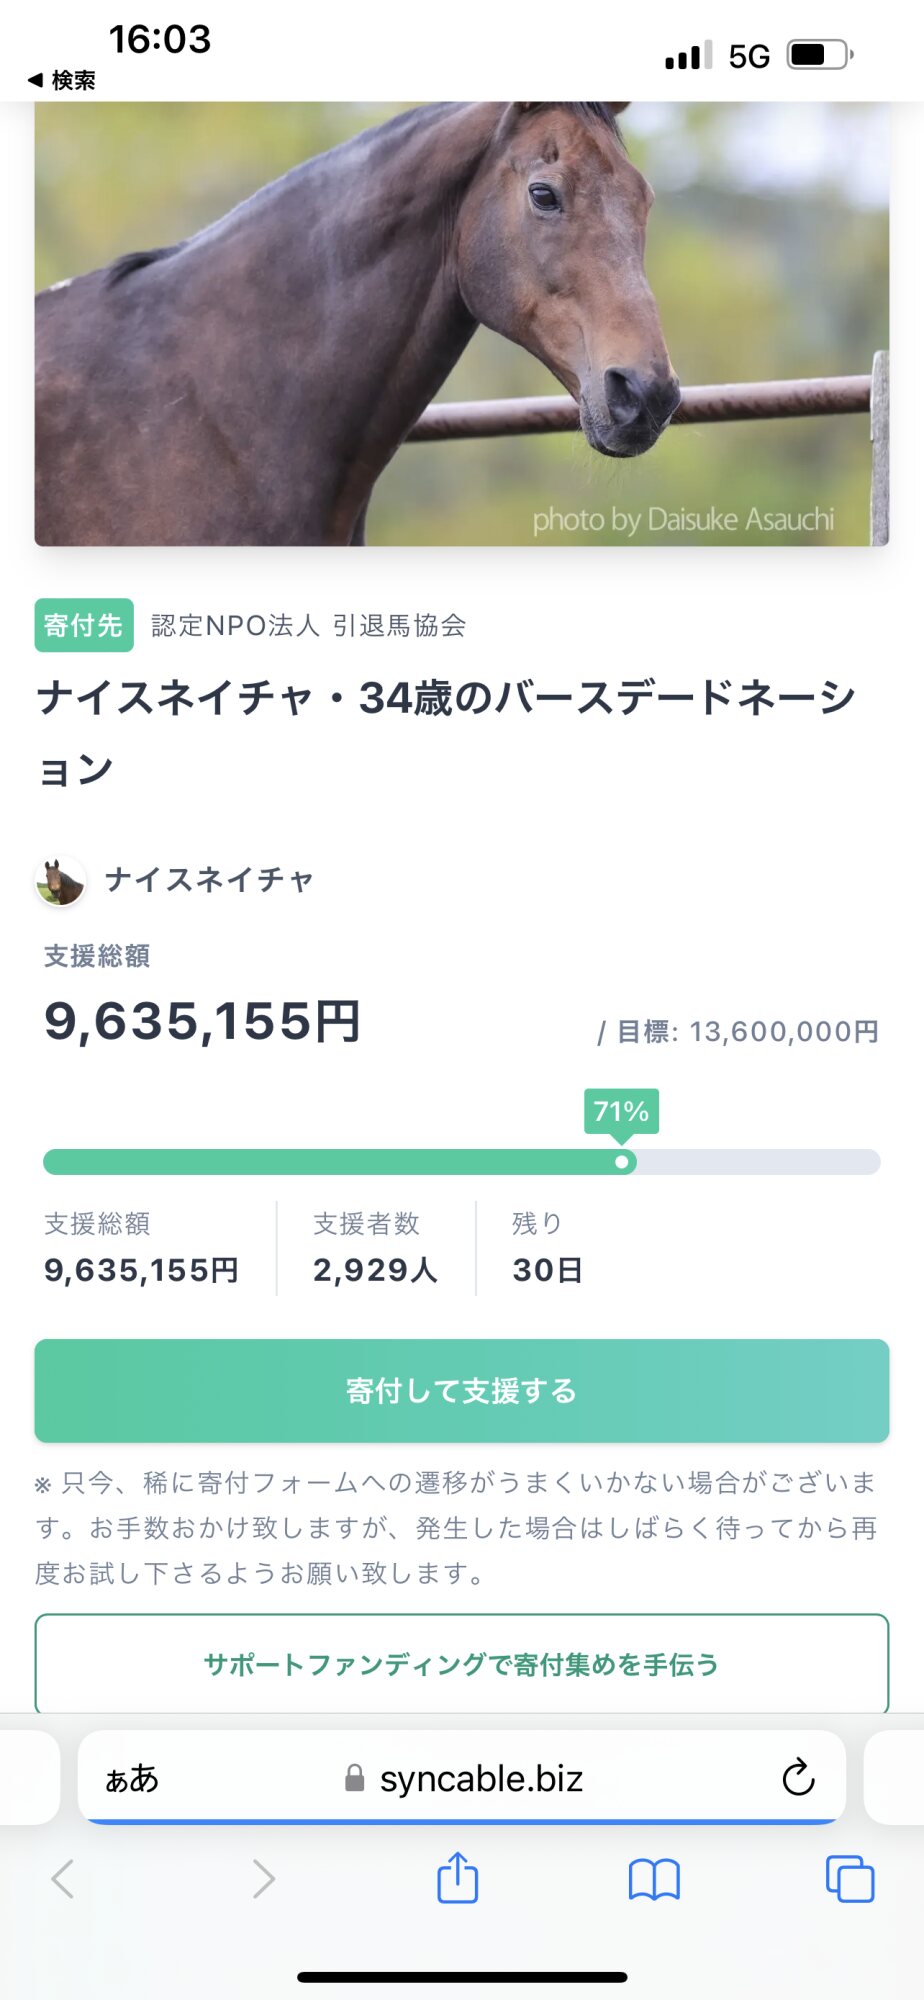Open Safari bookmarks book icon
The image size is (924, 2000).
(654, 1879)
